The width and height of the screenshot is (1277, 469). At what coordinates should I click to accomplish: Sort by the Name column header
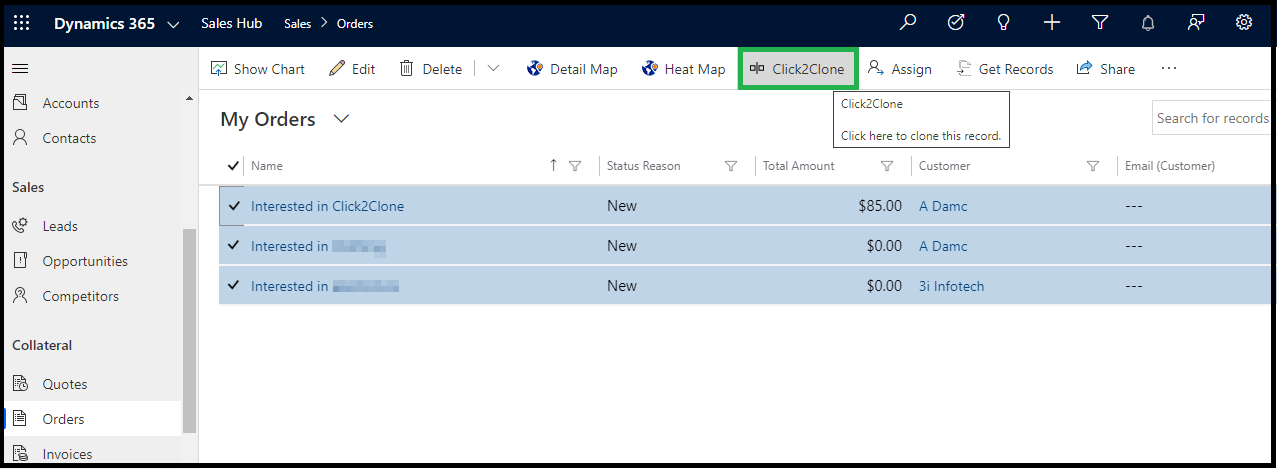pos(267,166)
